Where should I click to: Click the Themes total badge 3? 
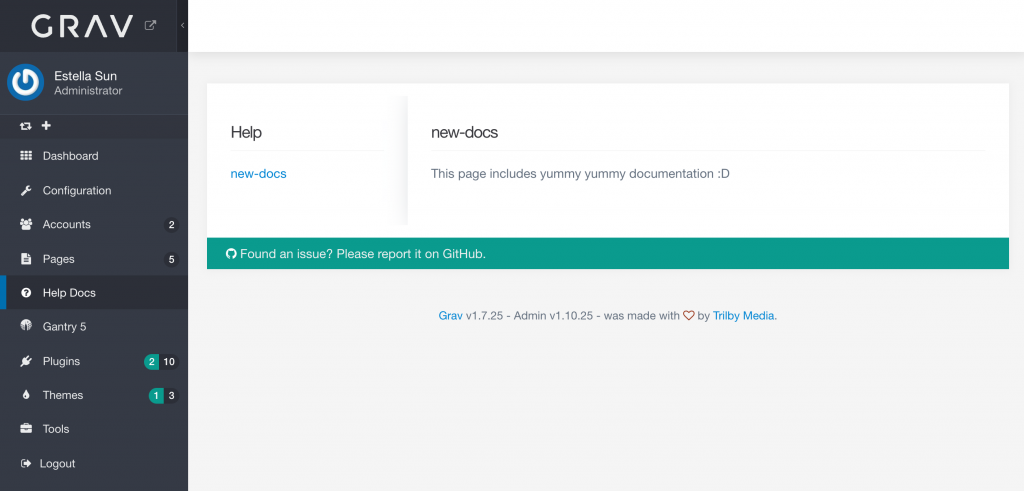tap(171, 396)
